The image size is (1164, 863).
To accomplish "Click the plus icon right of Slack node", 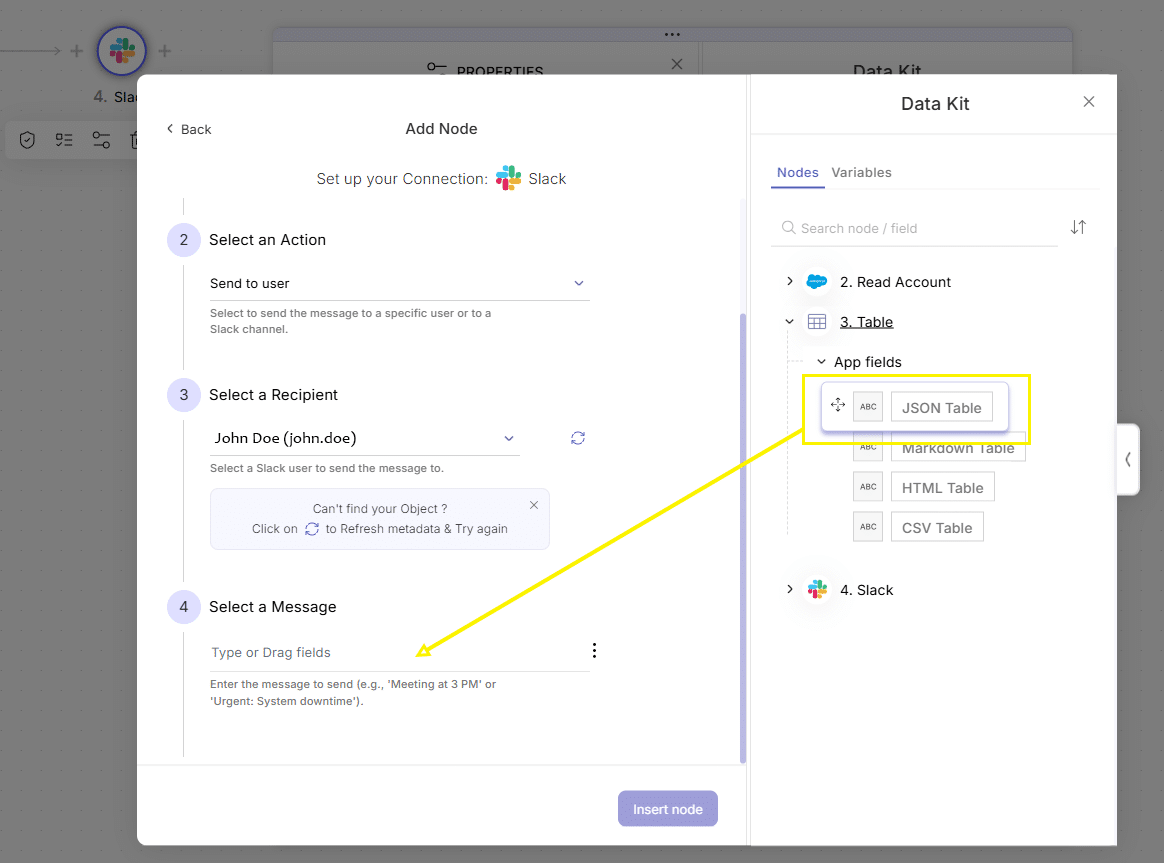I will click(x=165, y=51).
